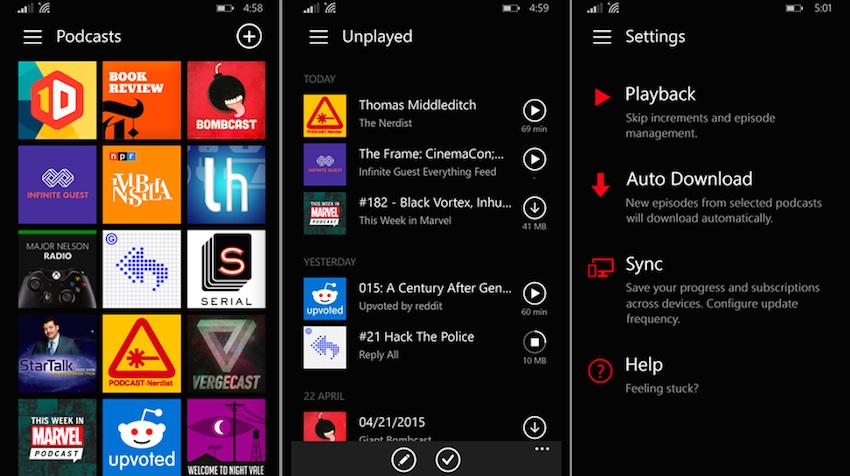Viewport: 850px width, 476px height.
Task: Tap the red Auto Download arrow icon
Action: (600, 184)
